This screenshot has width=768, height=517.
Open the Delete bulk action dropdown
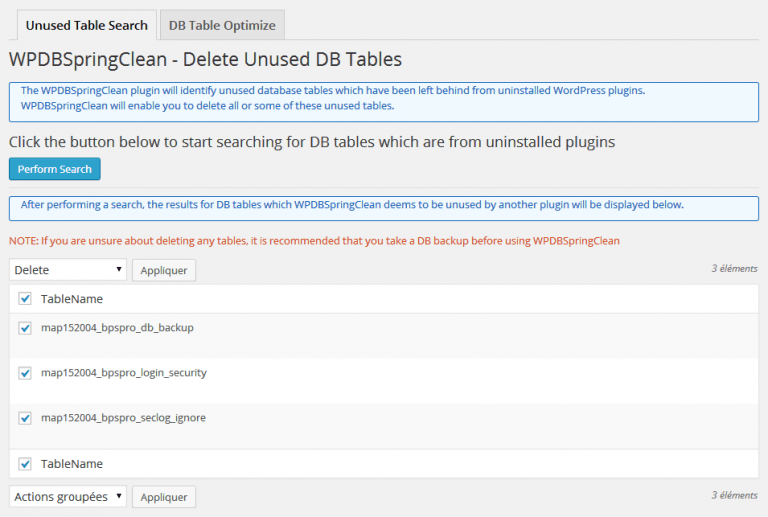(x=68, y=270)
